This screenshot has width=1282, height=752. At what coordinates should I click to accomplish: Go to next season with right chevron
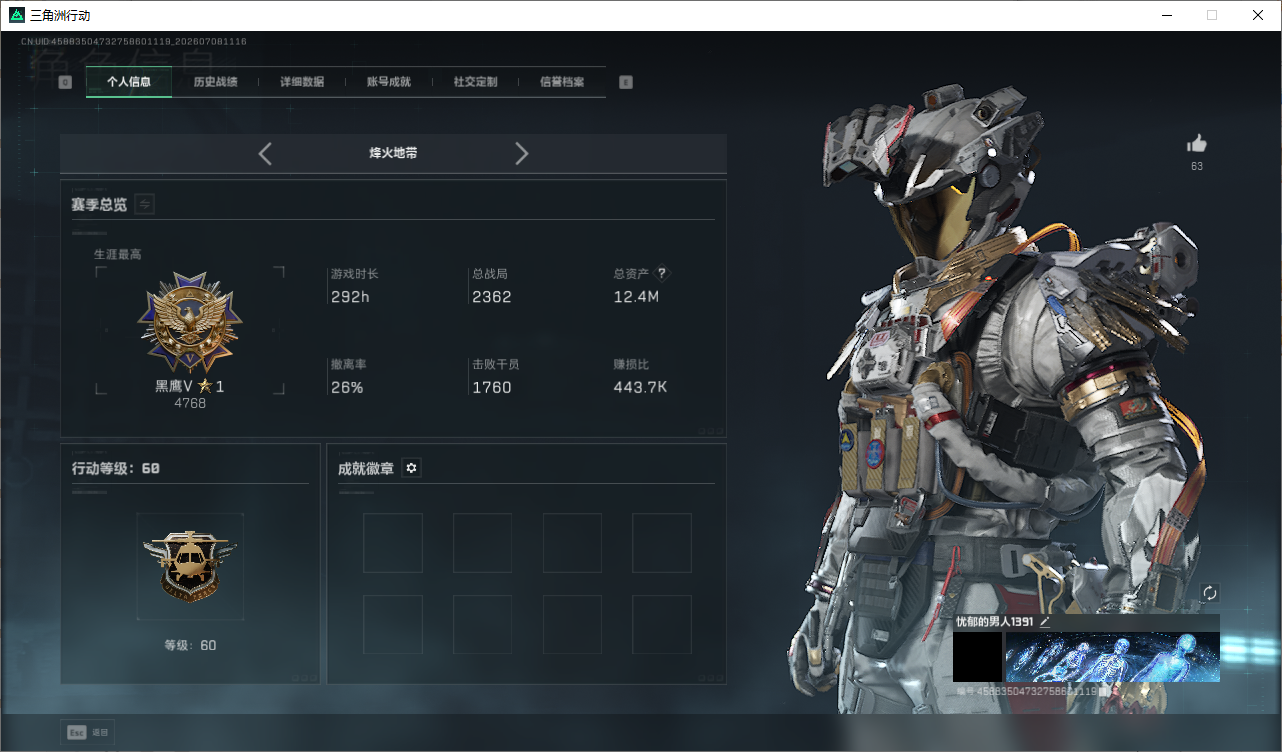[x=521, y=153]
